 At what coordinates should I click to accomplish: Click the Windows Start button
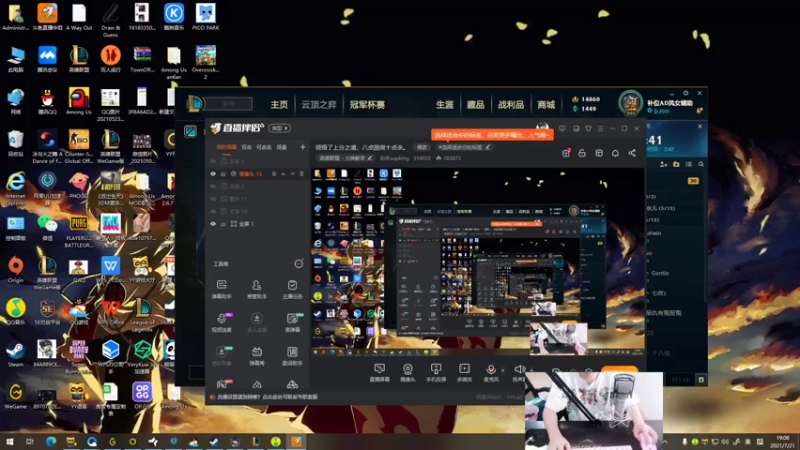tap(9, 441)
